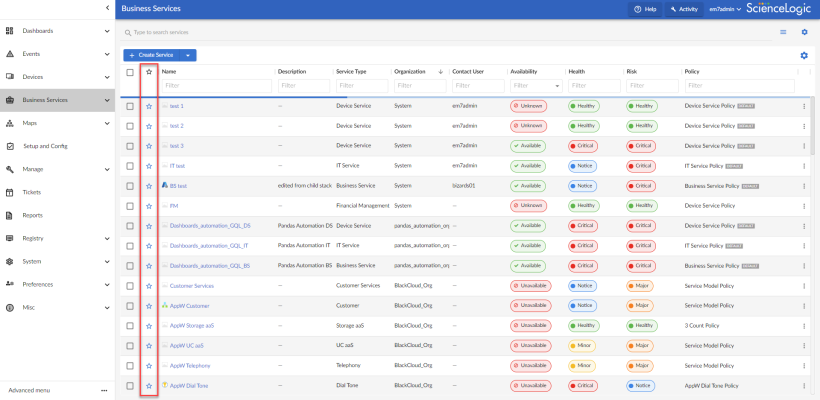Click the list view icon near search
This screenshot has width=820, height=400.
point(783,32)
